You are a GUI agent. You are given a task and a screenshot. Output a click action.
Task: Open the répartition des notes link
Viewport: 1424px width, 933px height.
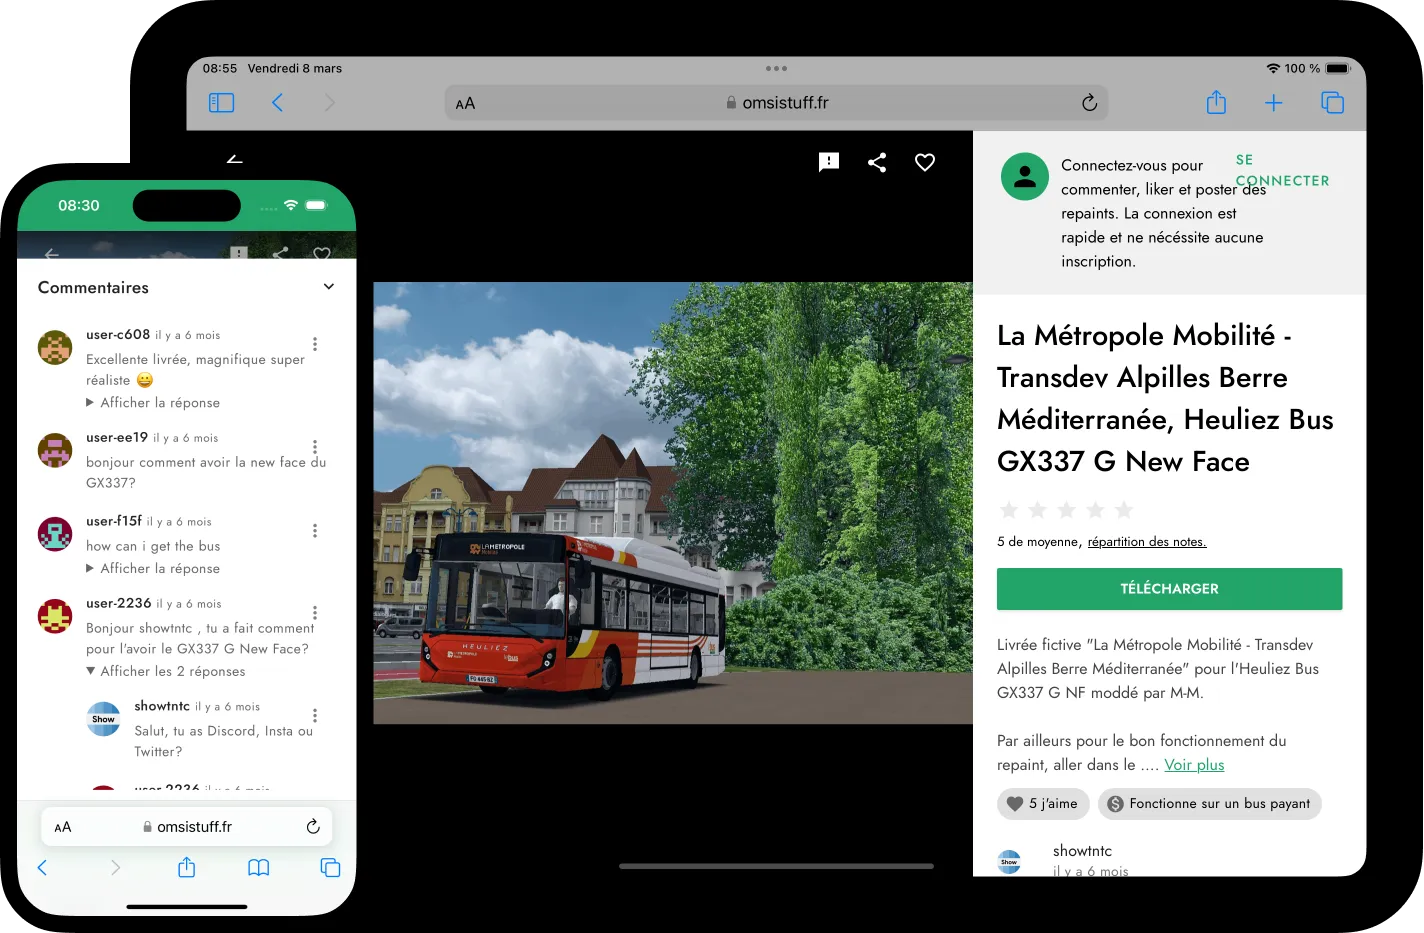point(1147,542)
